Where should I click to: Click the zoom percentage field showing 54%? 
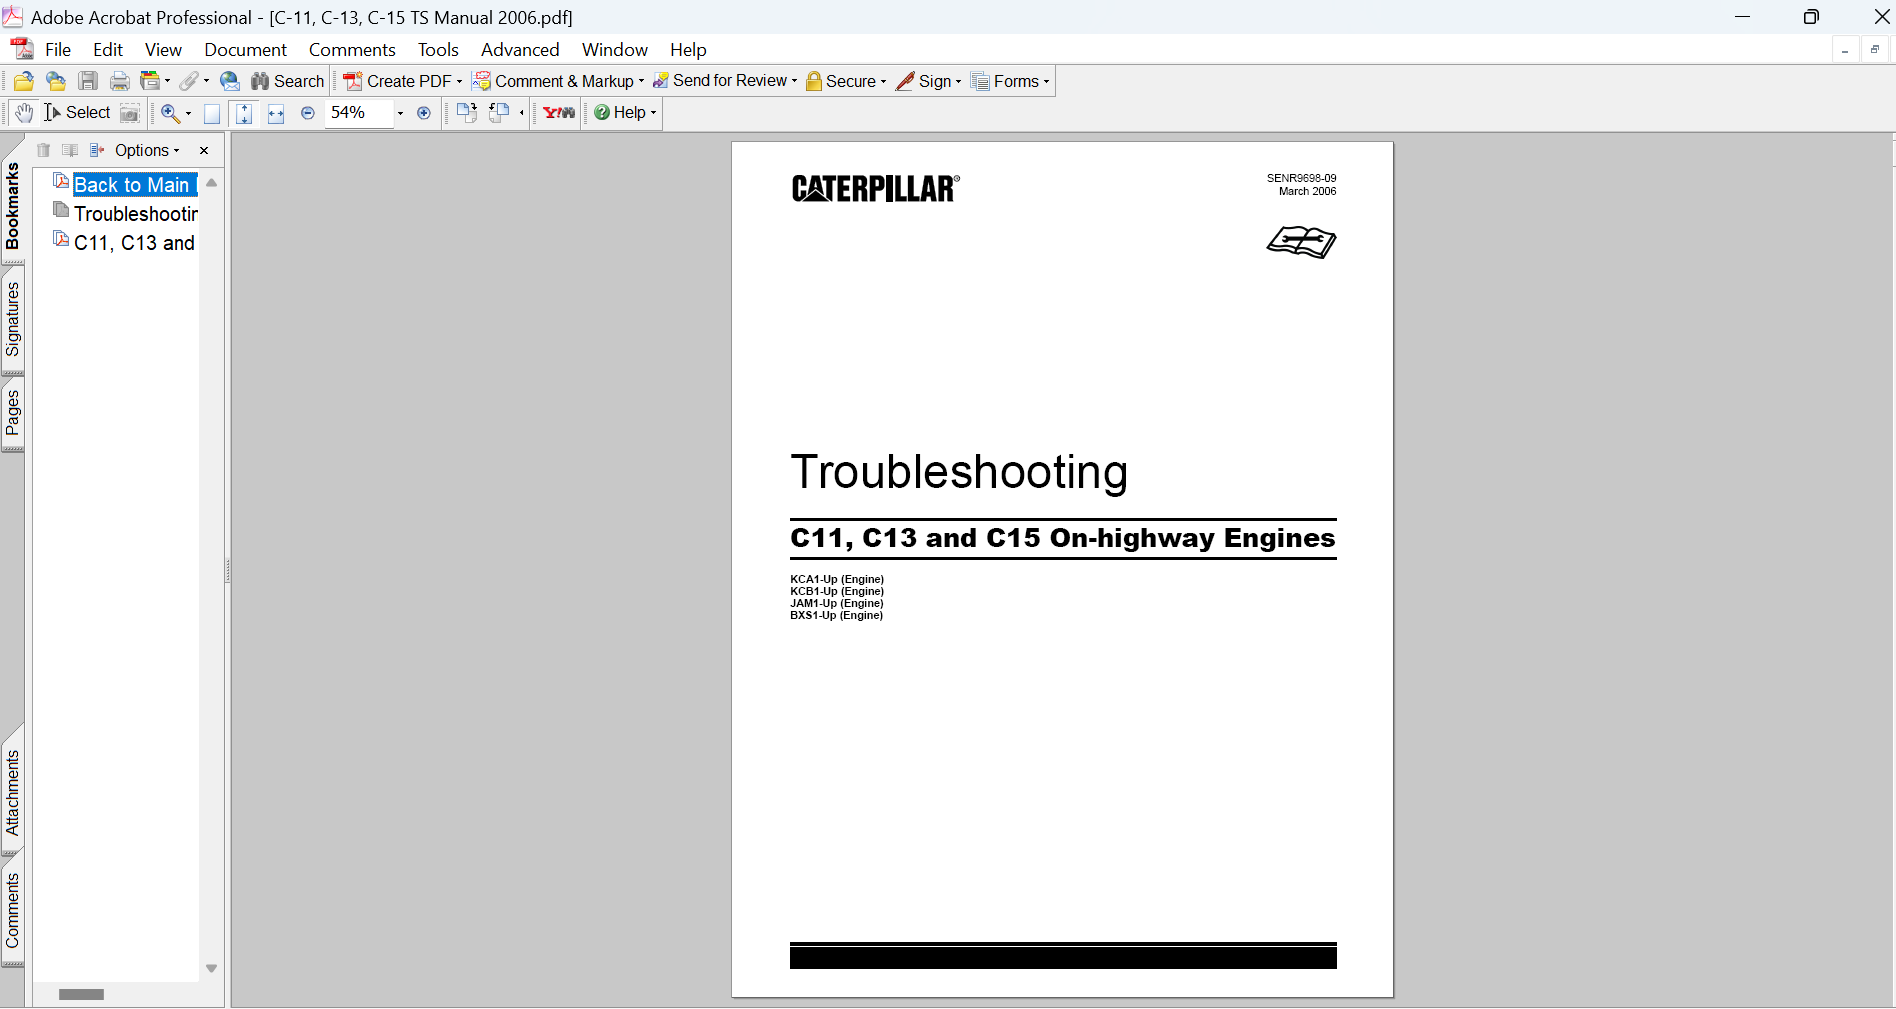click(x=358, y=113)
